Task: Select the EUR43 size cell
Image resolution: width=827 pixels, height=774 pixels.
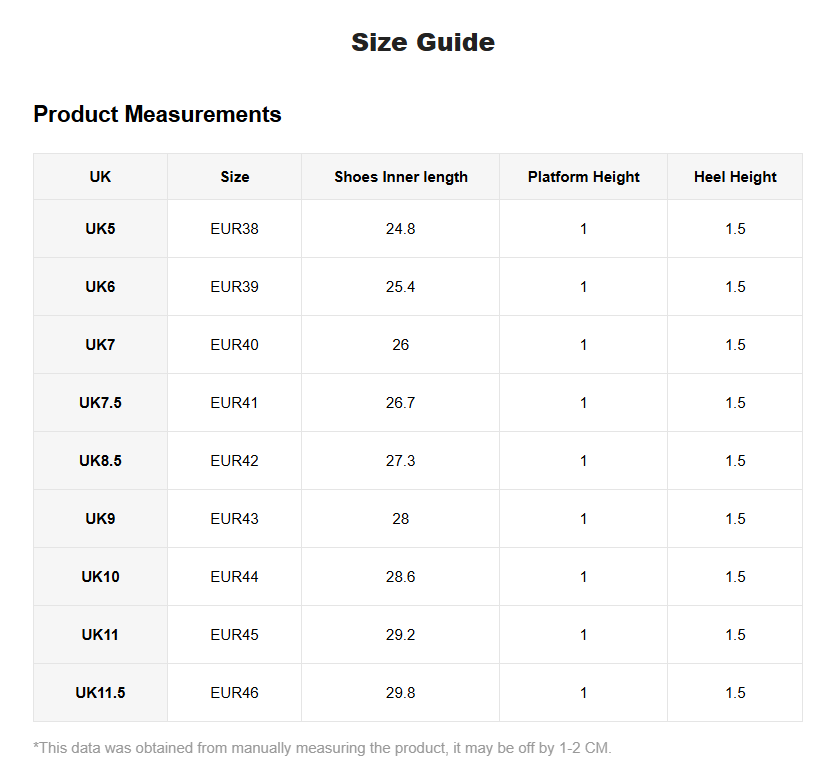Action: (235, 519)
